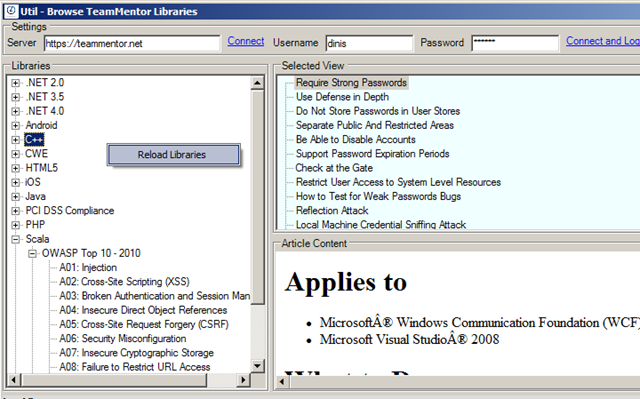640x399 pixels.
Task: Expand the iOS library node
Action: 16,182
